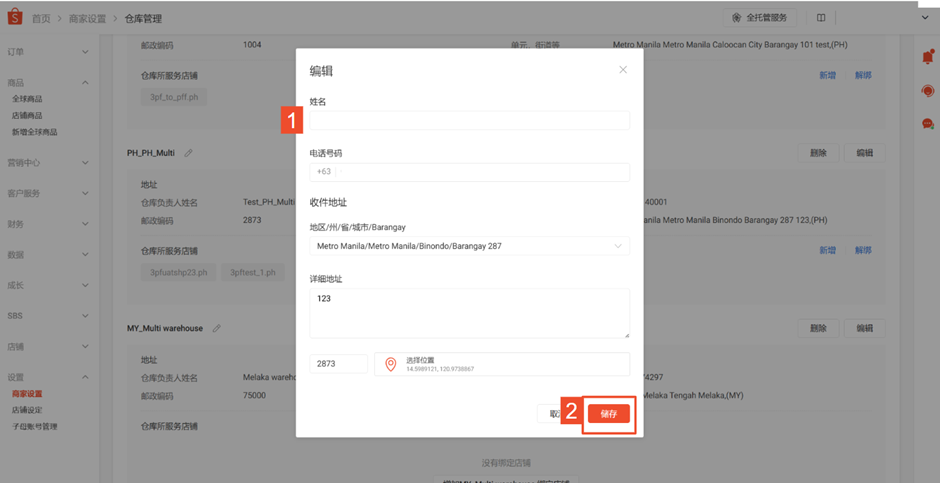
Task: Expand the SBS sidebar section
Action: 49,316
